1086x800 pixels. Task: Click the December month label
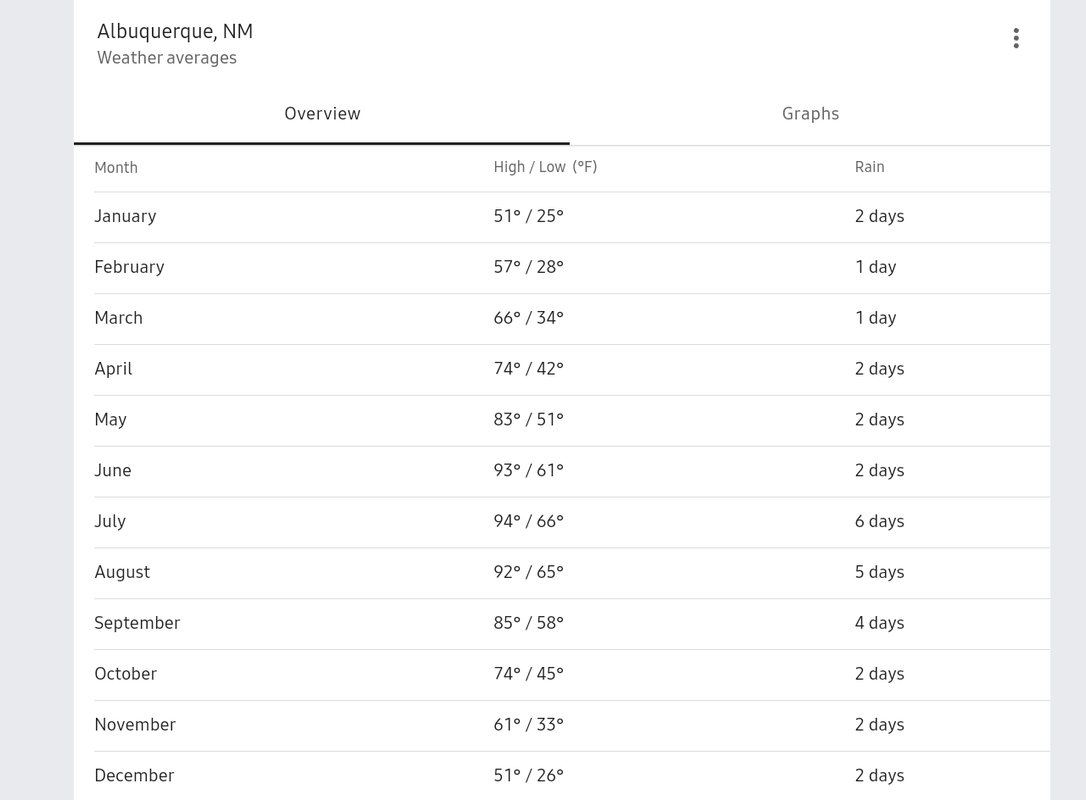[x=134, y=776]
